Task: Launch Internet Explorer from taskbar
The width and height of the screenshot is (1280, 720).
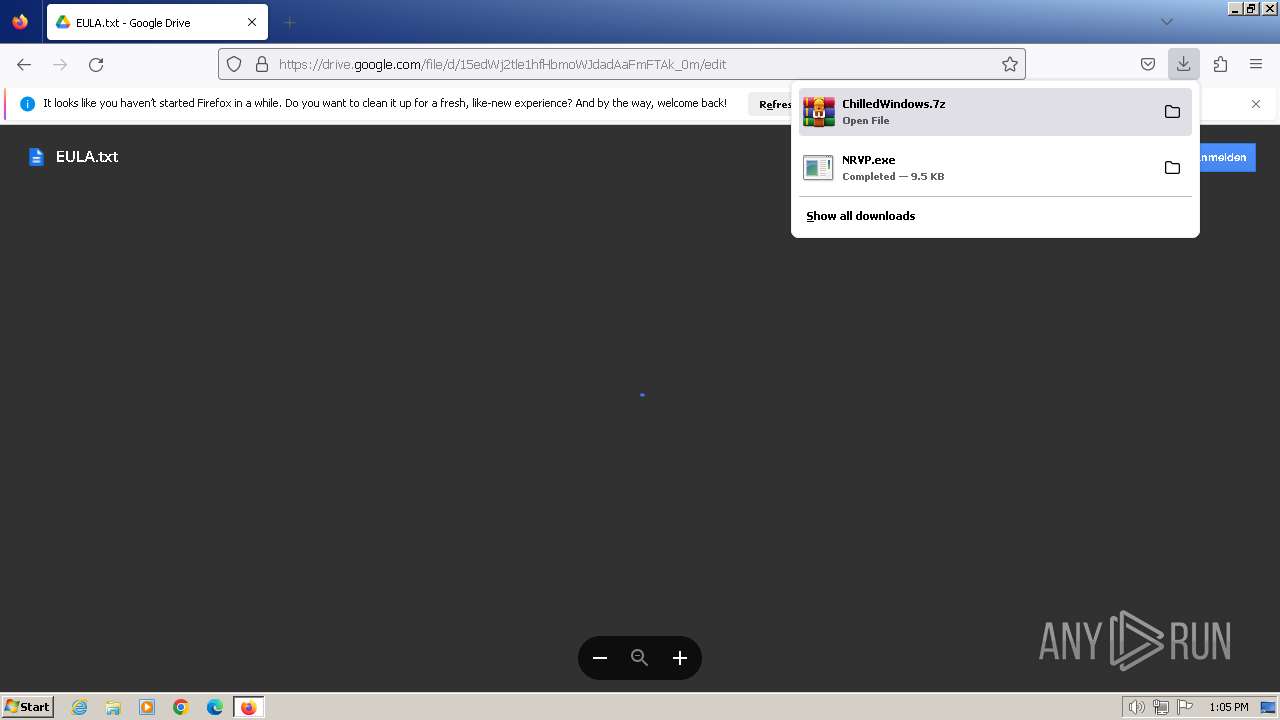Action: pos(80,707)
